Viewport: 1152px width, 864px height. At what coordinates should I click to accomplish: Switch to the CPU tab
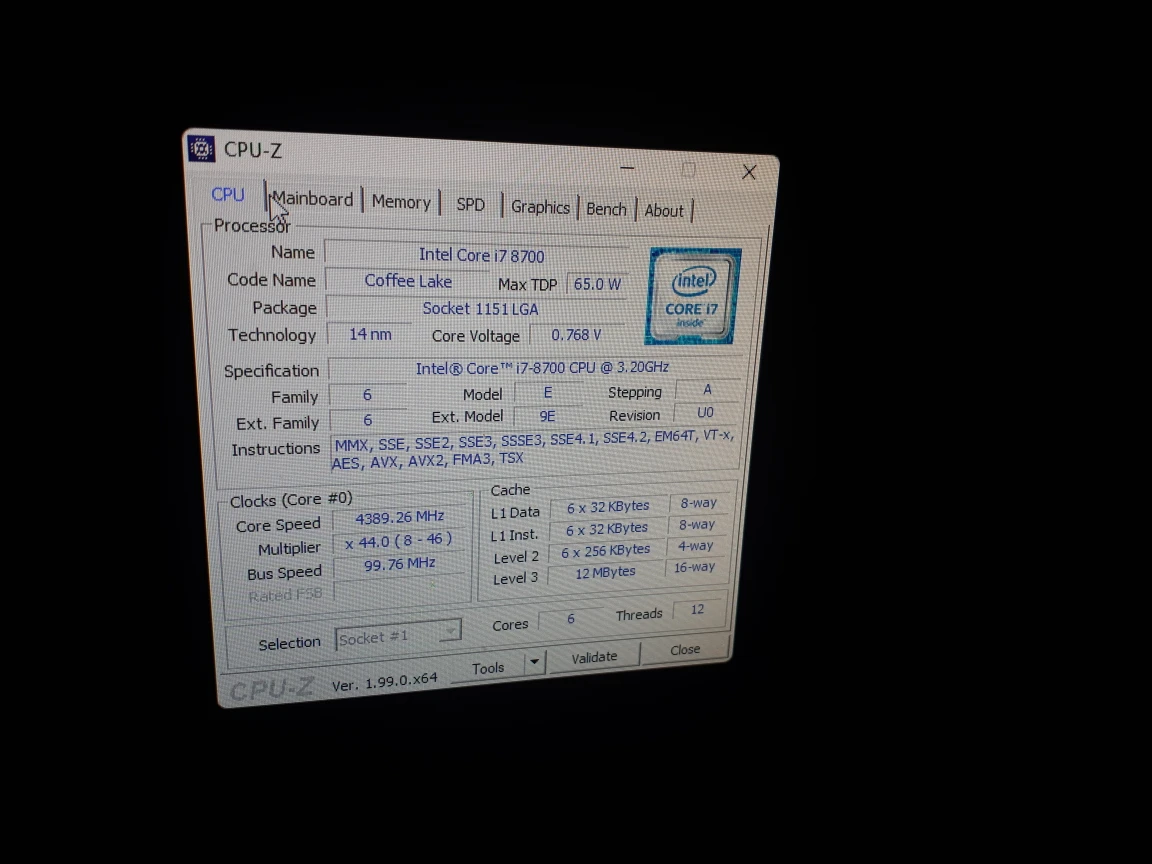pos(228,195)
